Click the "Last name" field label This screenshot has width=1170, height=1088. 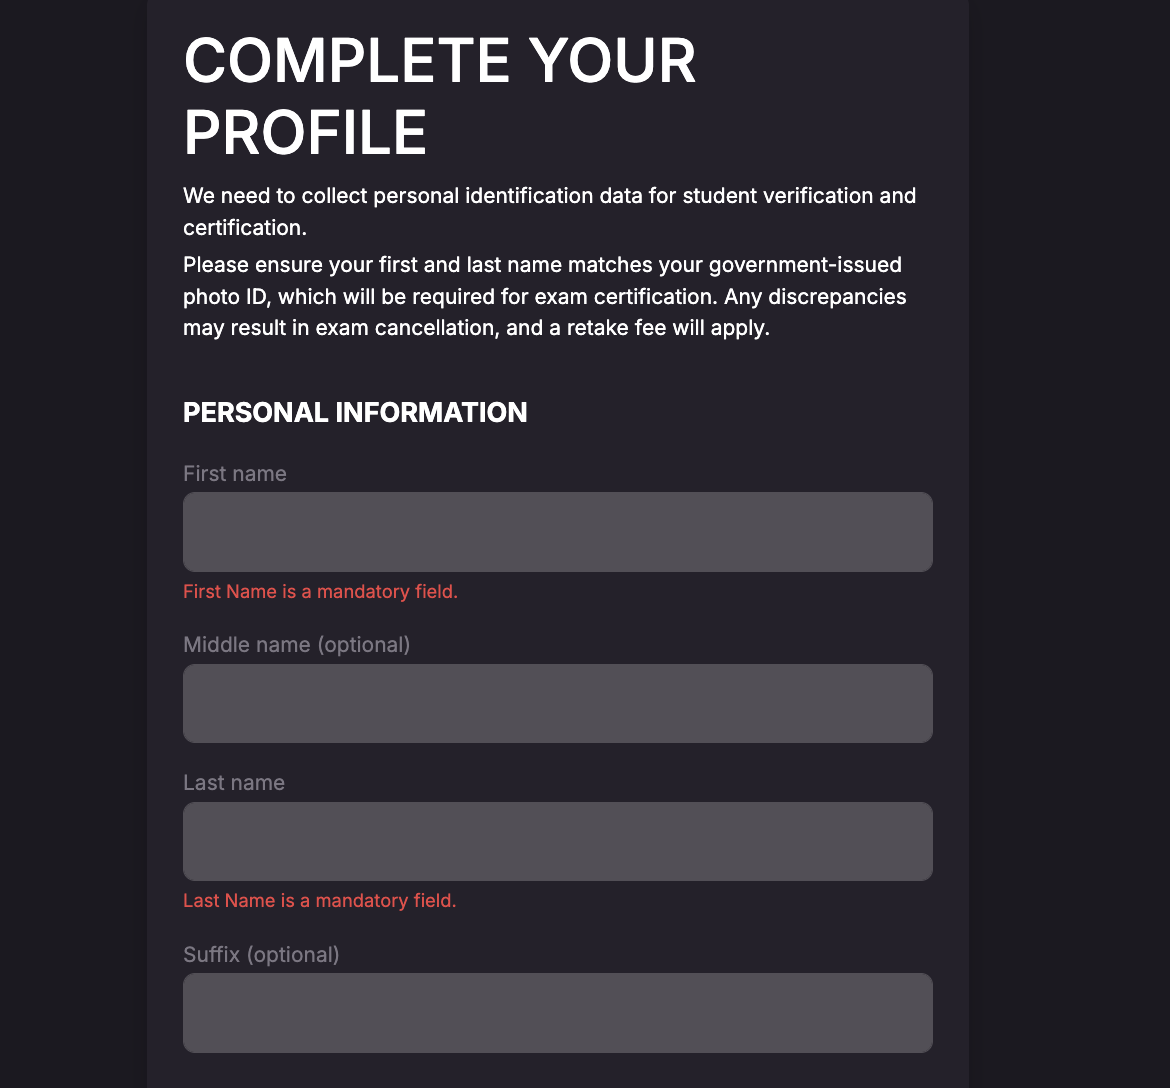pyautogui.click(x=234, y=783)
